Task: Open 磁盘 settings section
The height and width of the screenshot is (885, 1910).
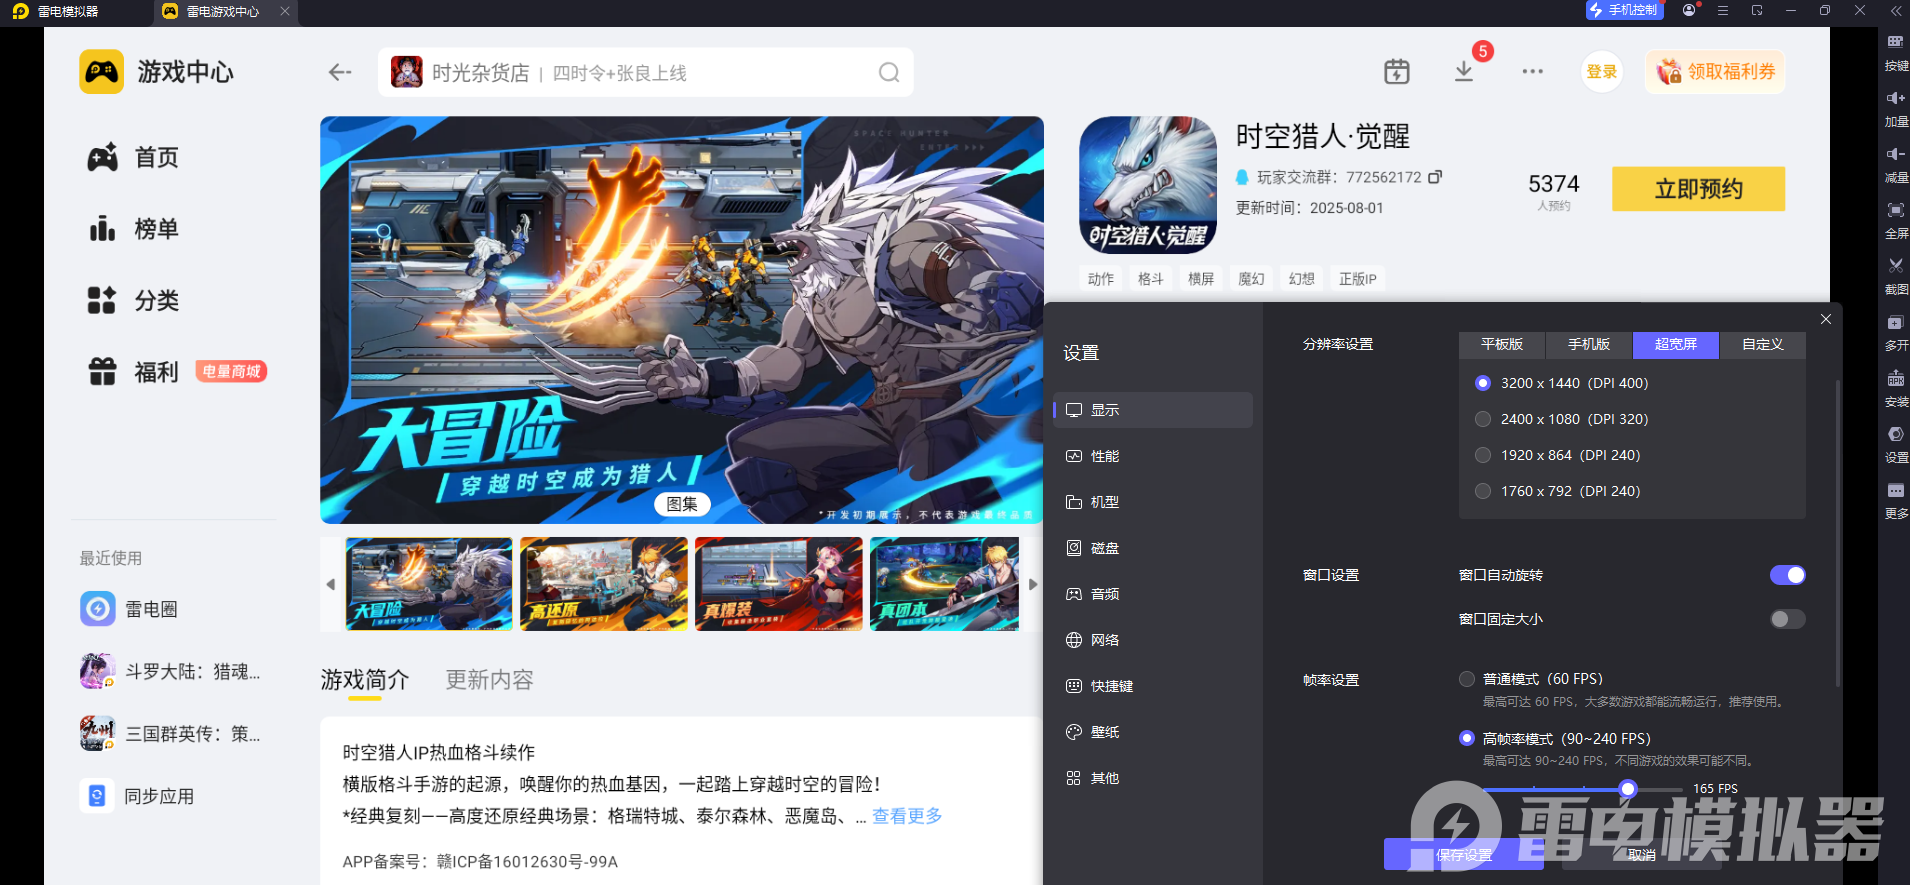Action: pos(1153,548)
